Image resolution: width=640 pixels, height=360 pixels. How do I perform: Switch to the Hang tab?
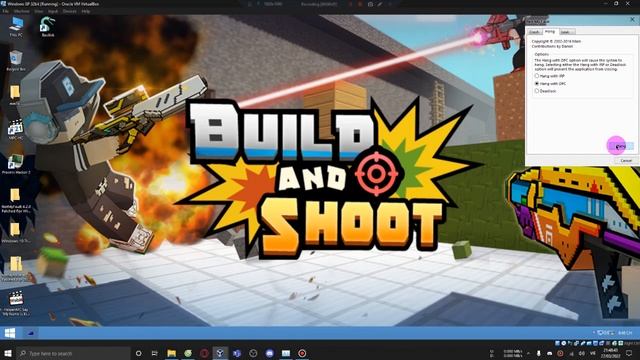coord(550,31)
